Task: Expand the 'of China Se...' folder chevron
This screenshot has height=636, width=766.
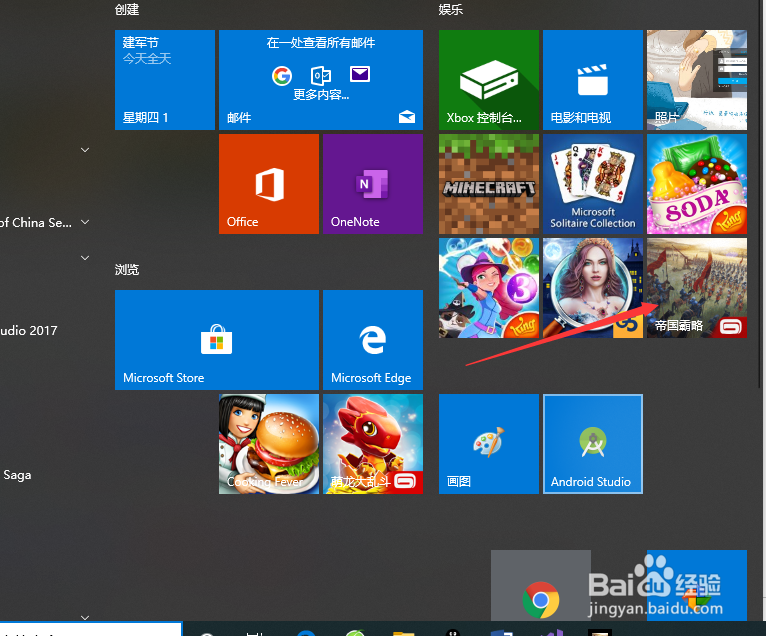Action: [85, 222]
